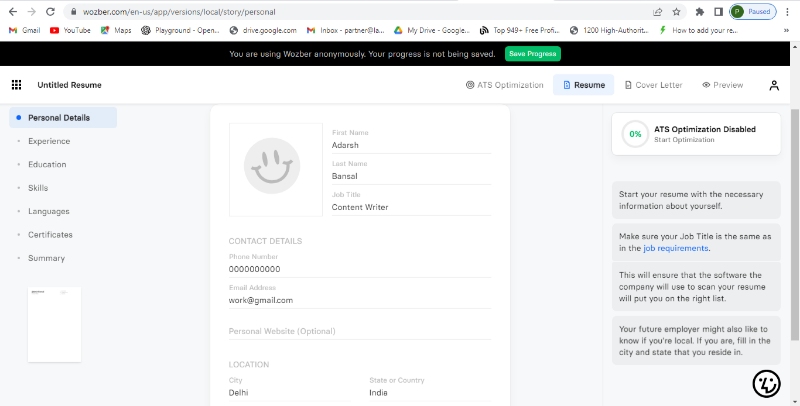Select Education in the sidebar
The image size is (800, 406).
[x=47, y=164]
